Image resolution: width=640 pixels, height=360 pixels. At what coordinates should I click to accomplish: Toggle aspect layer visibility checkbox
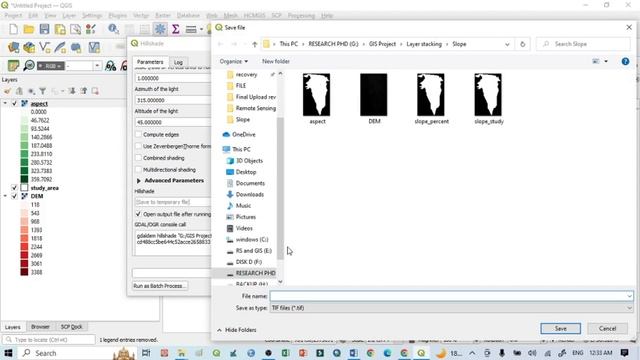click(15, 103)
